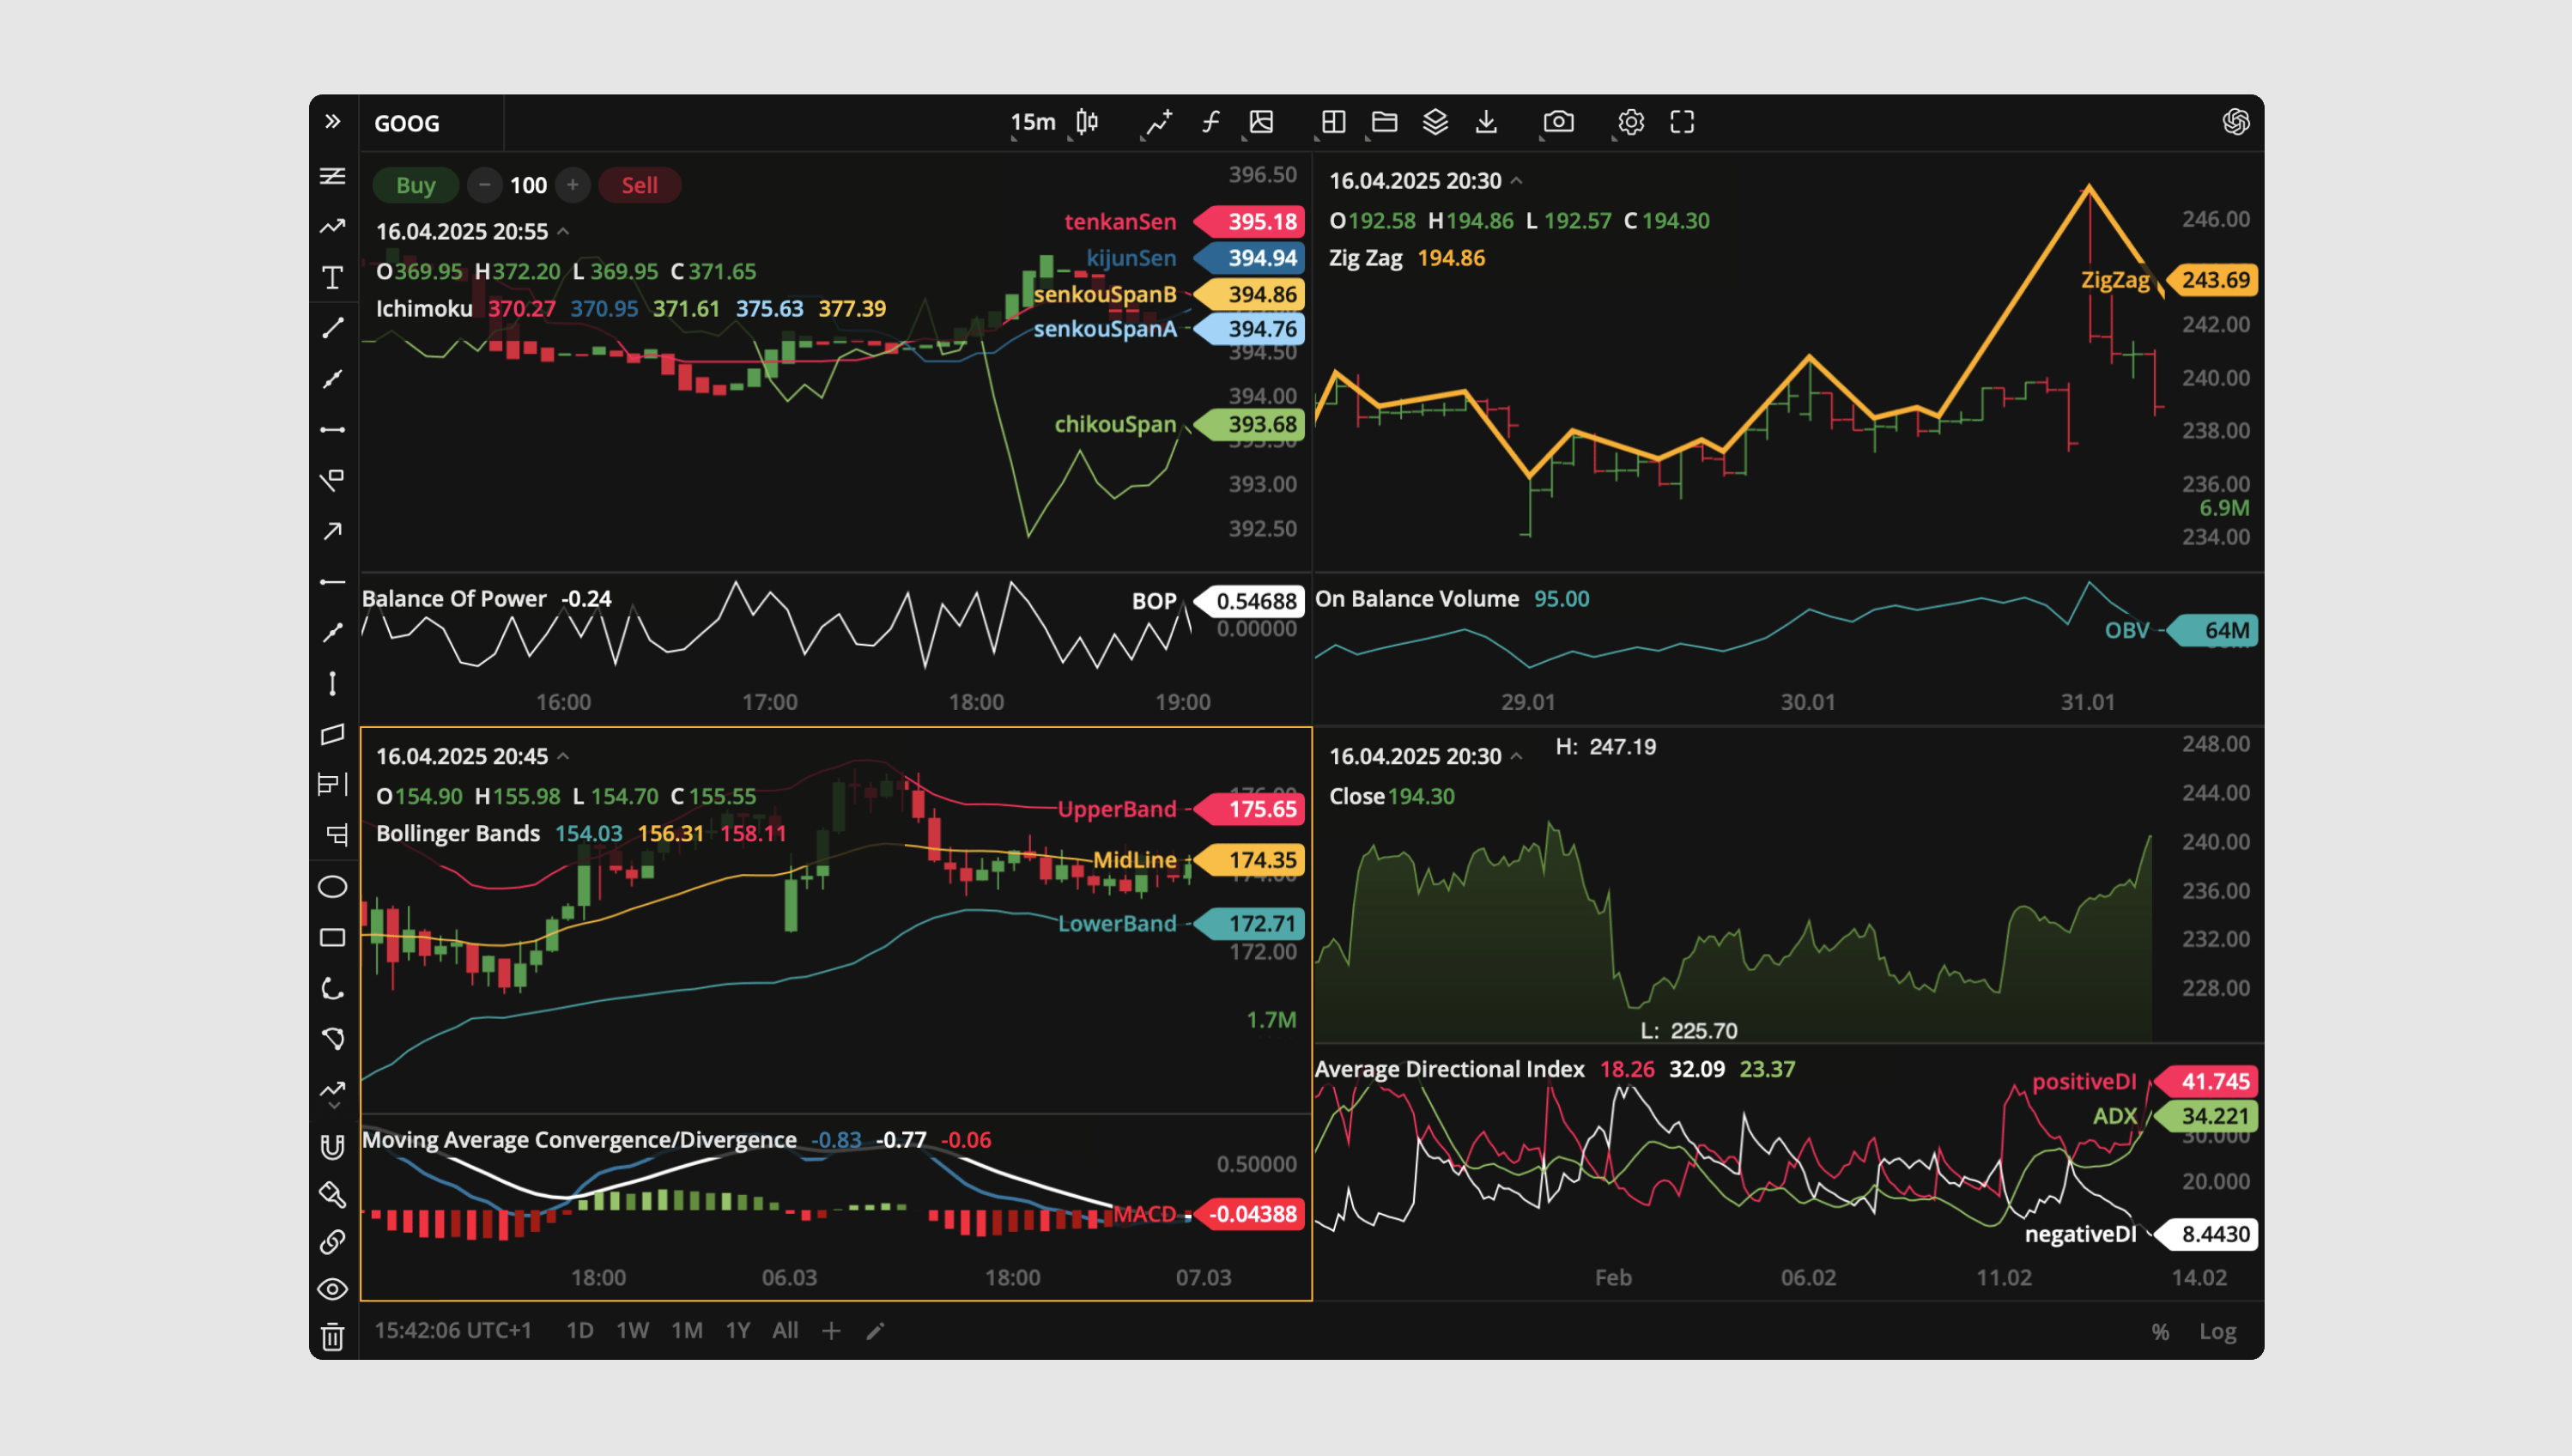Toggle percent scale mode
The height and width of the screenshot is (1456, 2572).
click(x=2160, y=1331)
